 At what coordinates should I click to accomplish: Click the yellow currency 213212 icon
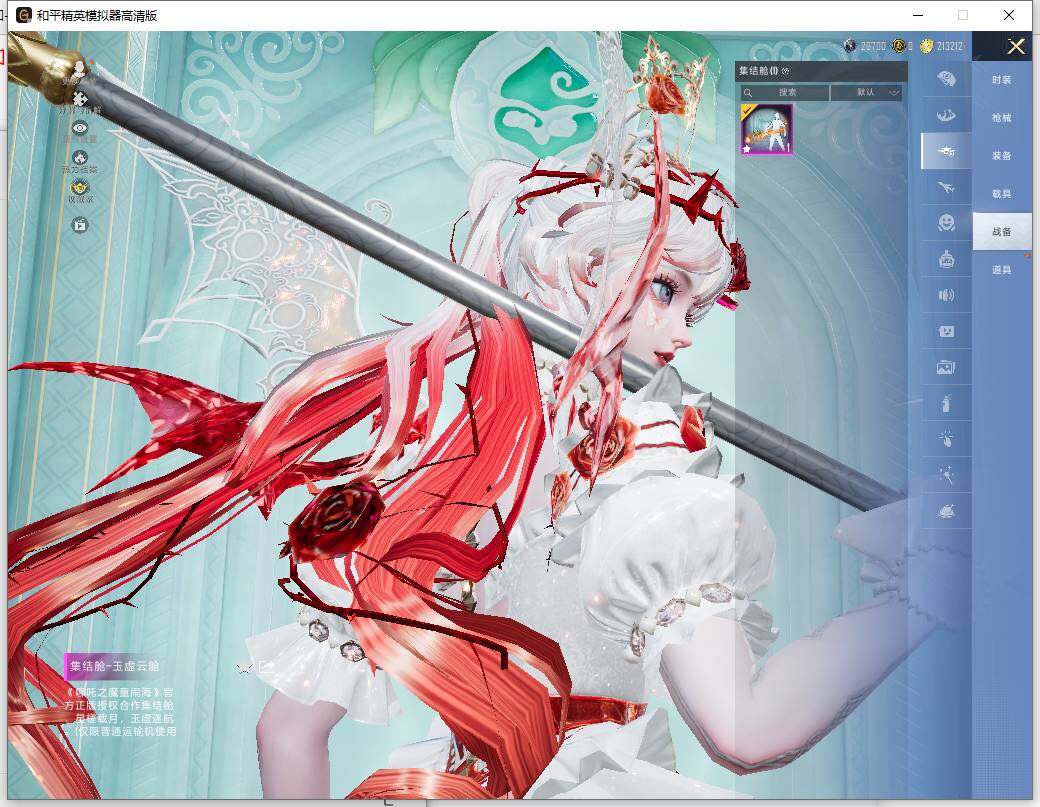tap(927, 46)
